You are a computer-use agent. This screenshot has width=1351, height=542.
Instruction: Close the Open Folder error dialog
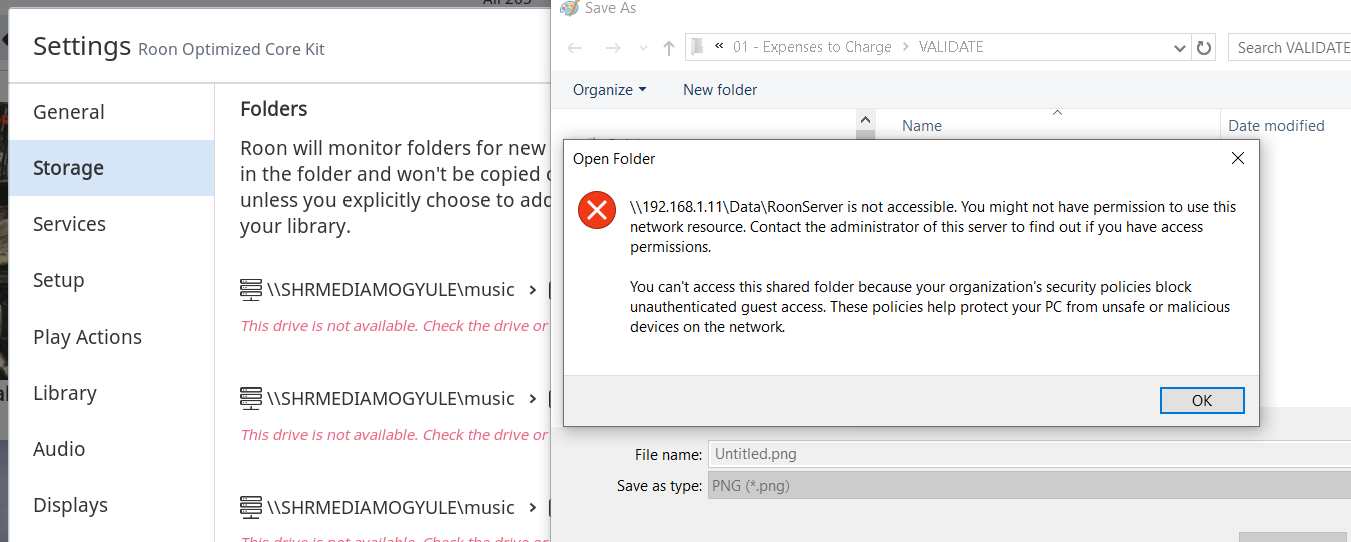[x=1237, y=158]
